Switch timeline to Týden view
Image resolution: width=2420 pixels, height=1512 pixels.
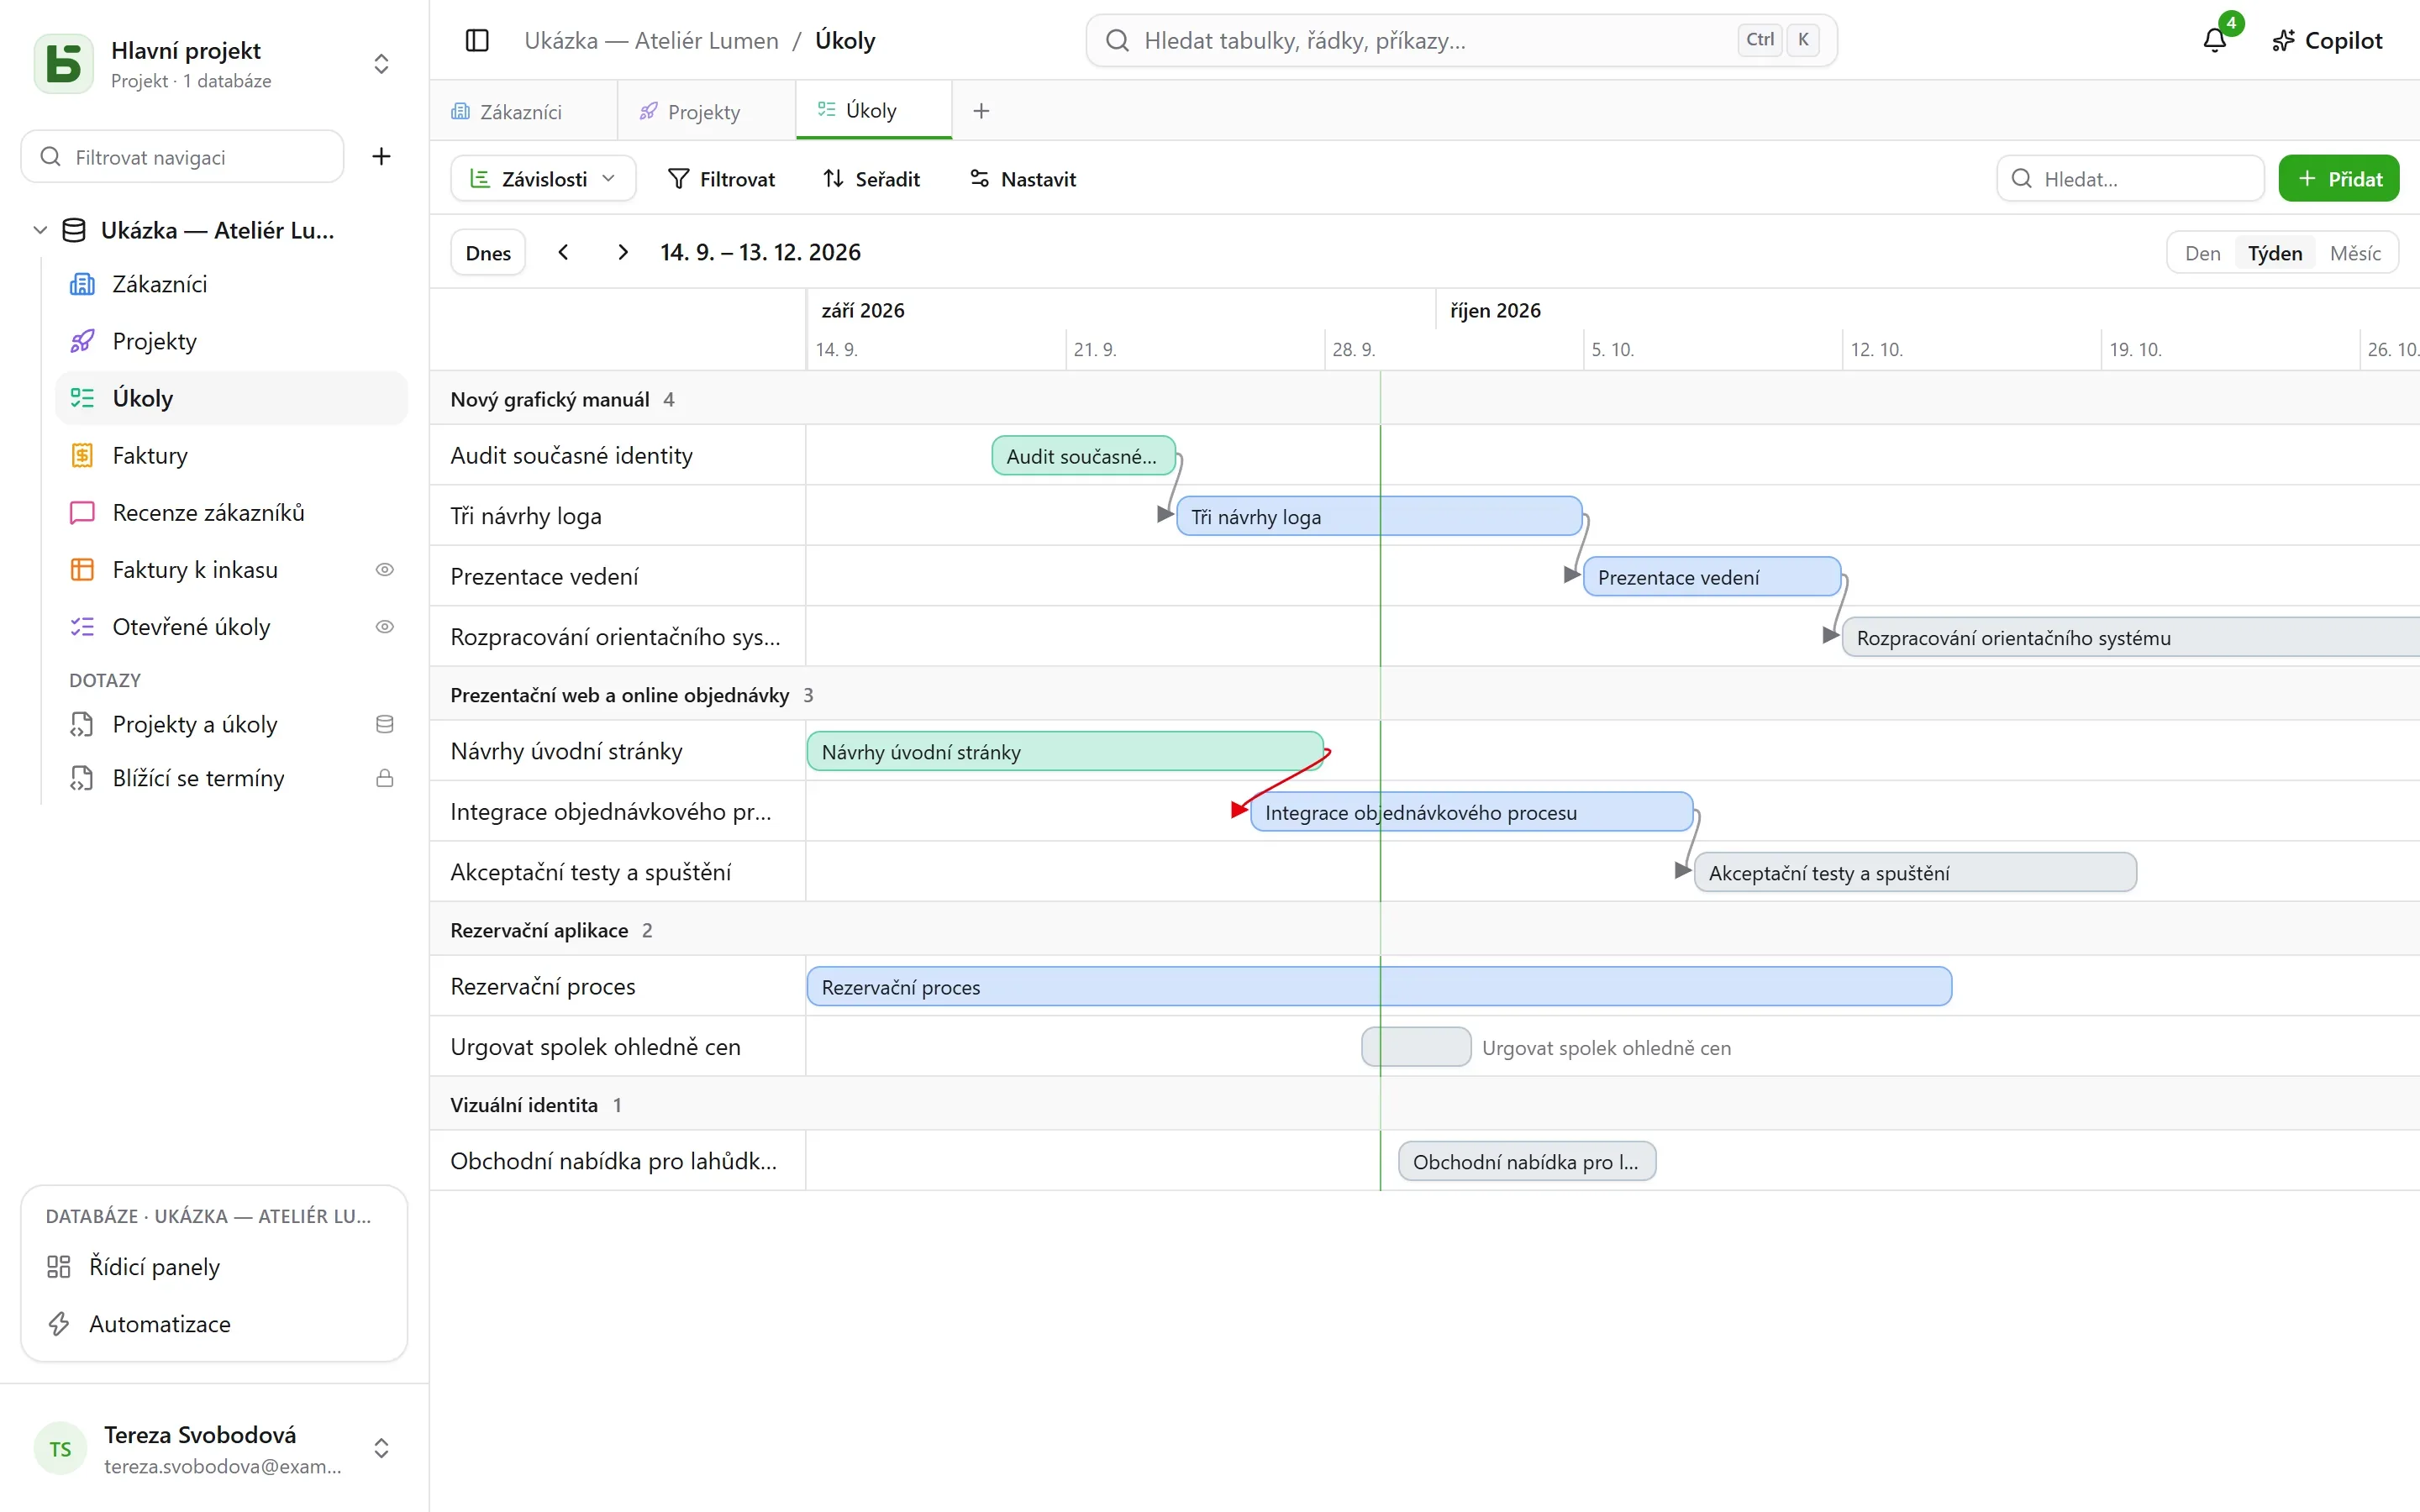pos(2275,254)
